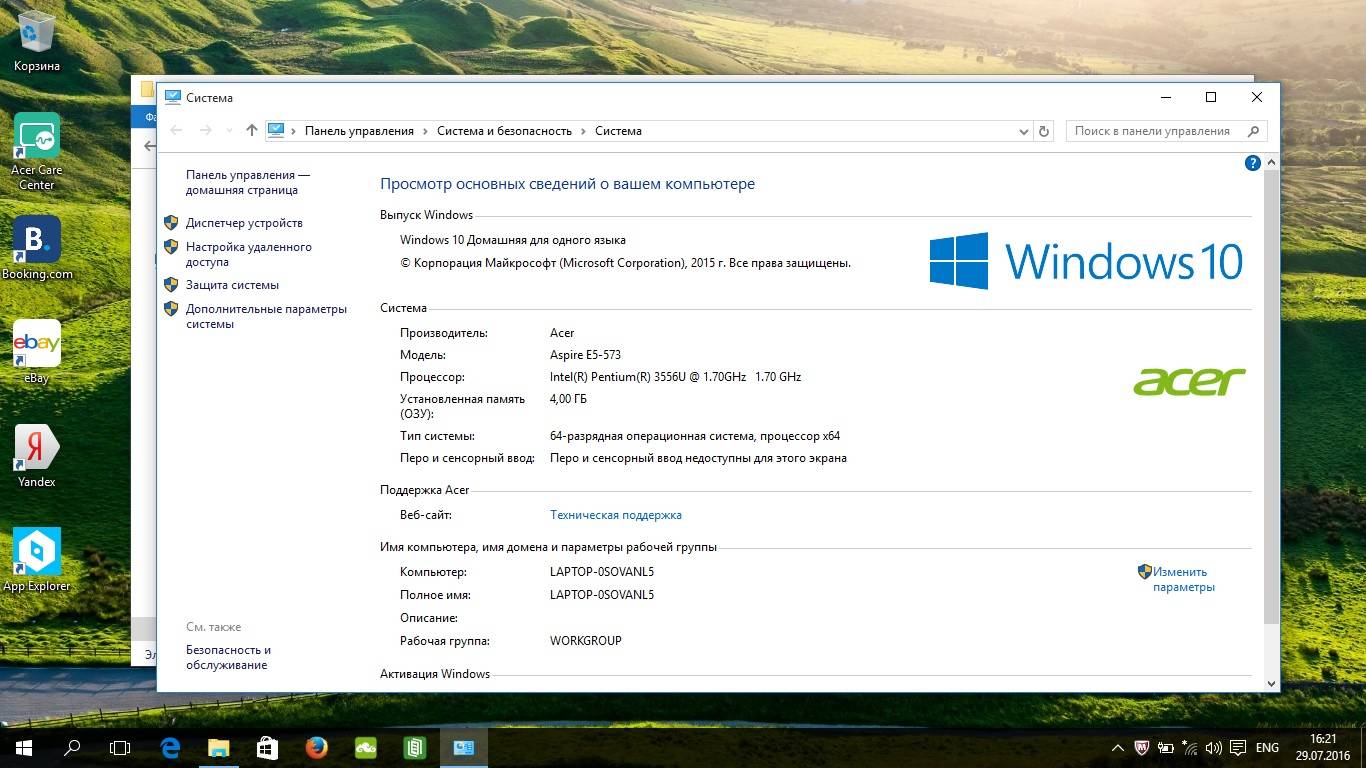Image resolution: width=1366 pixels, height=768 pixels.
Task: Select Система и безопасность in the breadcrumb
Action: coord(504,131)
